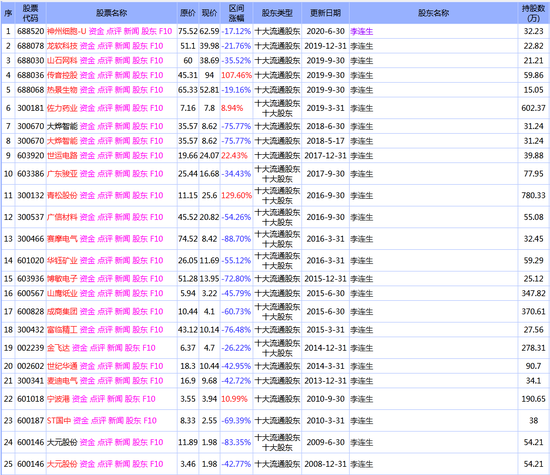550x475 pixels.
Task: Click 资金 link in the 688520 row
Action: (96, 31)
